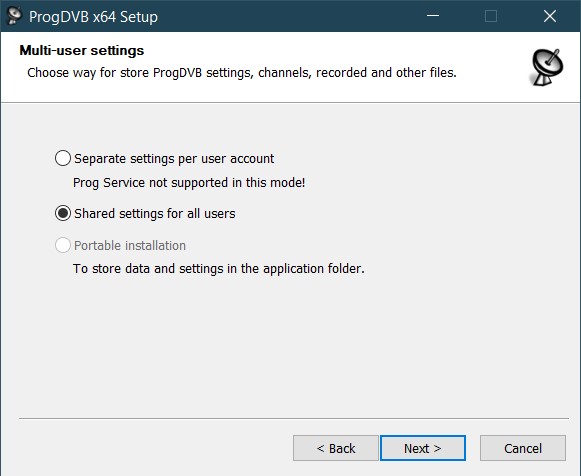Click the Shared settings for all users label

[x=155, y=213]
